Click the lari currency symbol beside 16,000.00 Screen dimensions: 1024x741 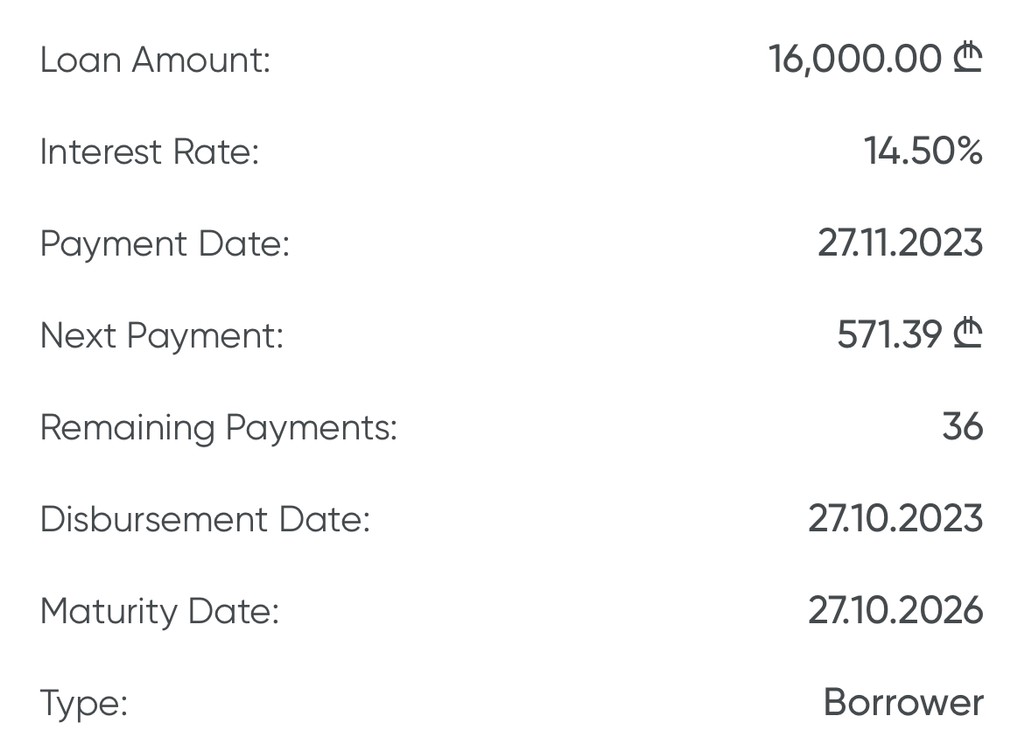coord(967,58)
